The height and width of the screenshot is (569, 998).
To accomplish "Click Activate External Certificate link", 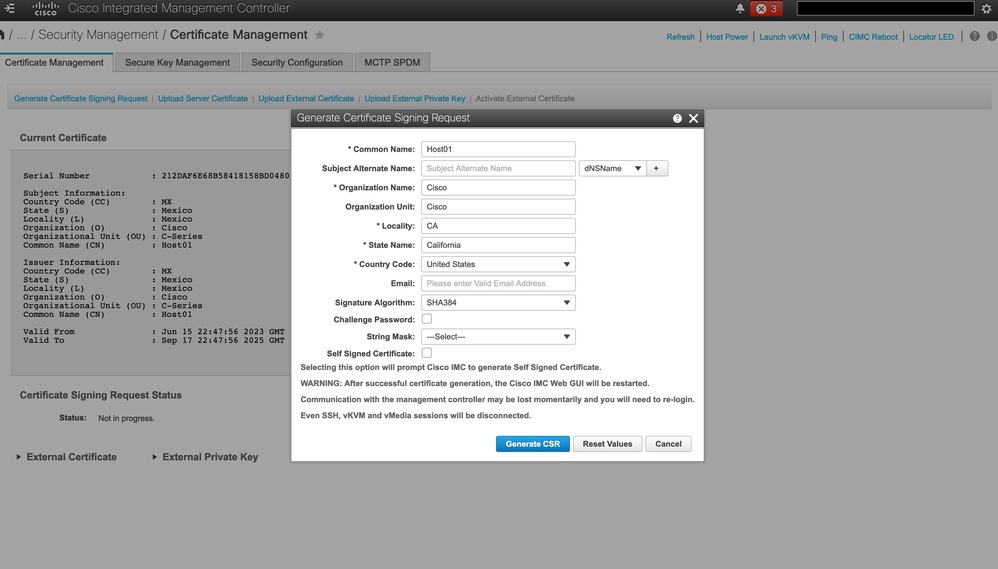I will coord(525,99).
